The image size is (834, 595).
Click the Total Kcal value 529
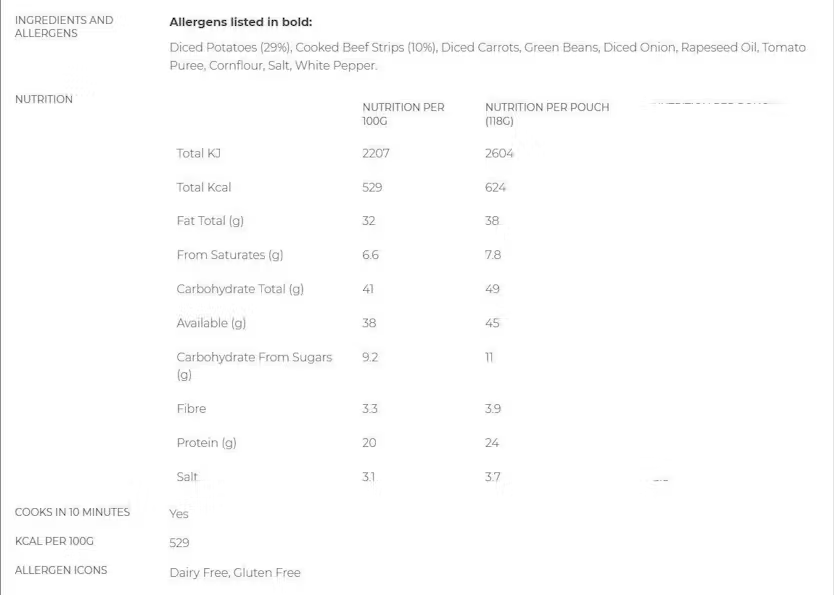click(372, 187)
